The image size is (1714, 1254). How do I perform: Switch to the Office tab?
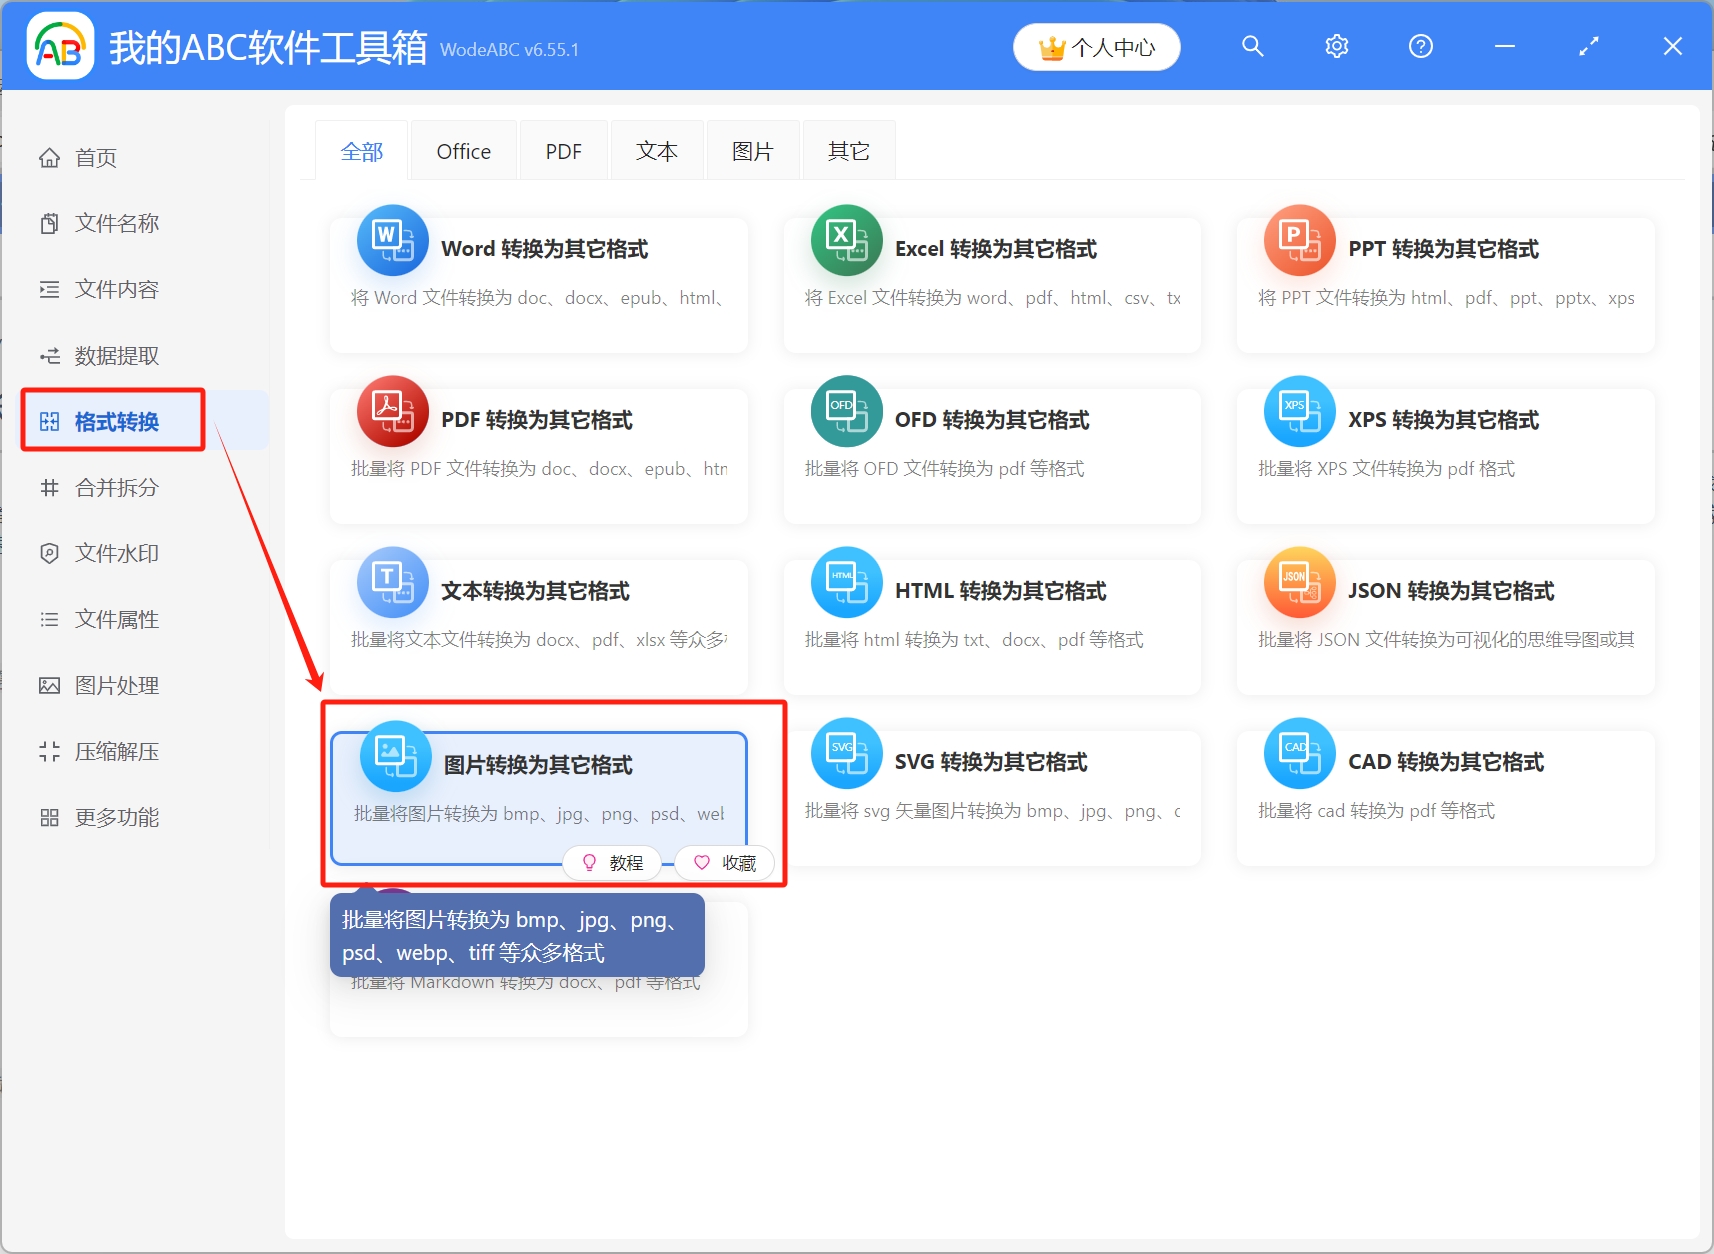pyautogui.click(x=463, y=152)
